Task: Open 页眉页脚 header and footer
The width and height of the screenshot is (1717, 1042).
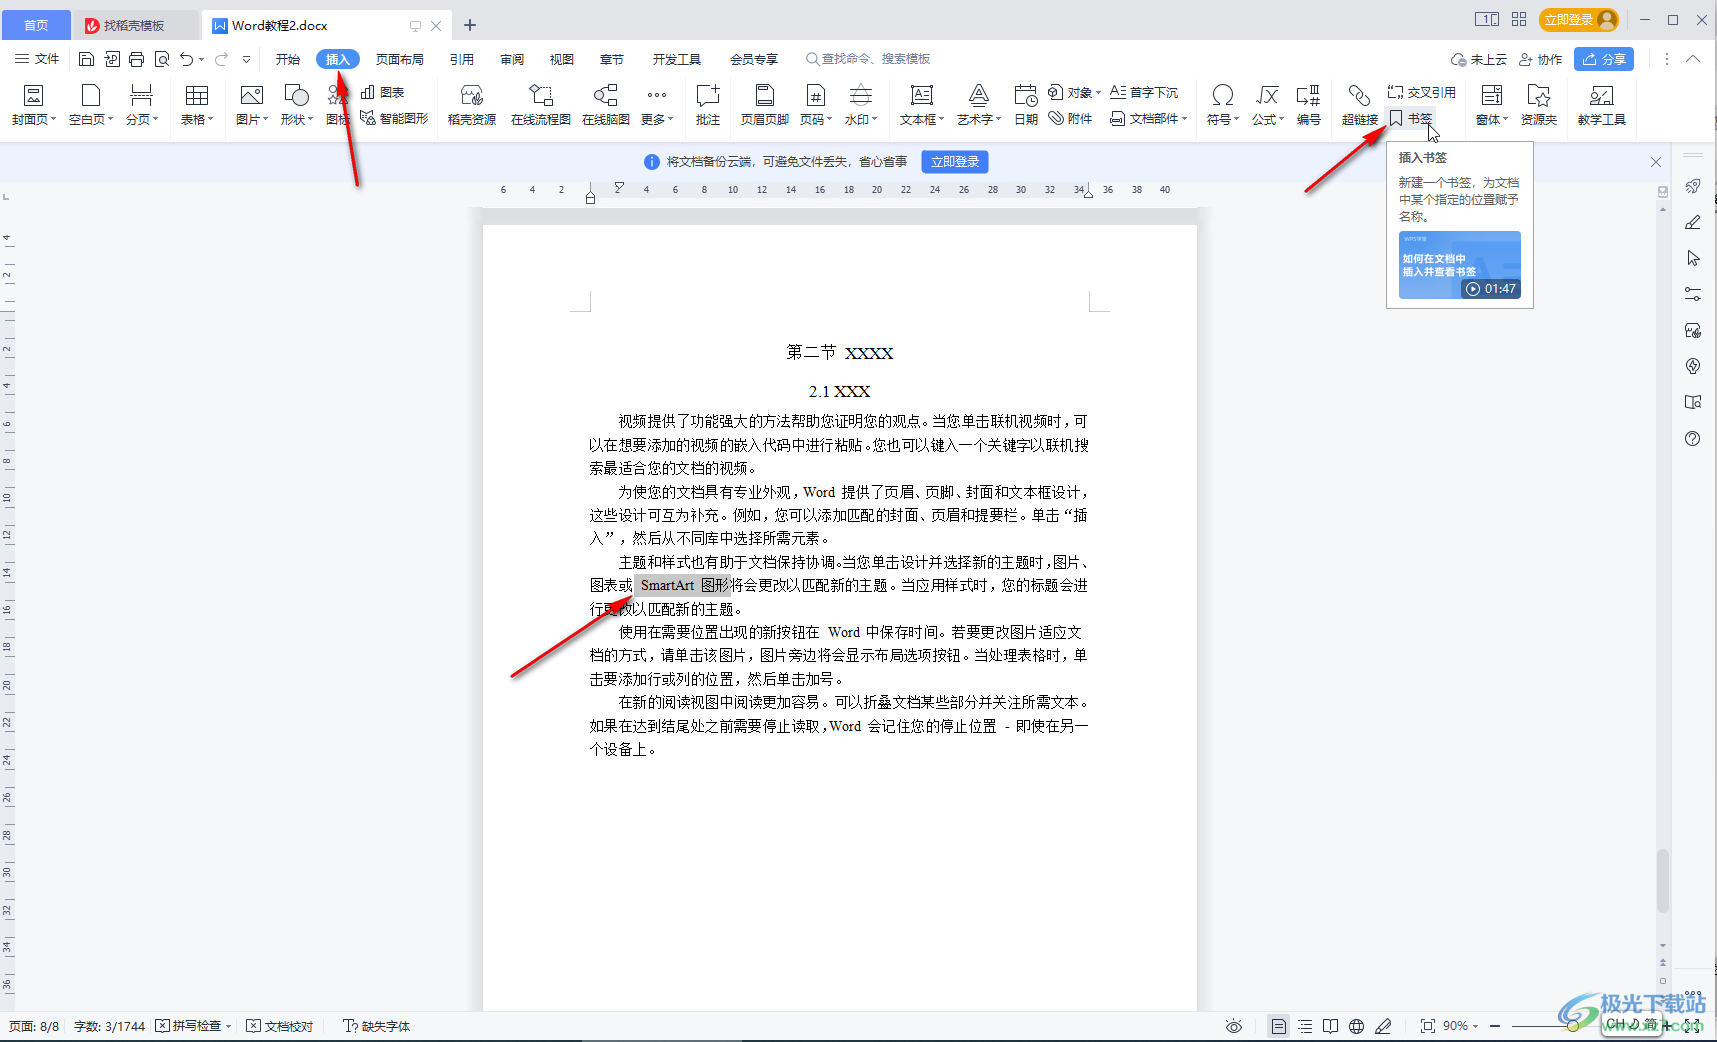Action: (x=765, y=104)
